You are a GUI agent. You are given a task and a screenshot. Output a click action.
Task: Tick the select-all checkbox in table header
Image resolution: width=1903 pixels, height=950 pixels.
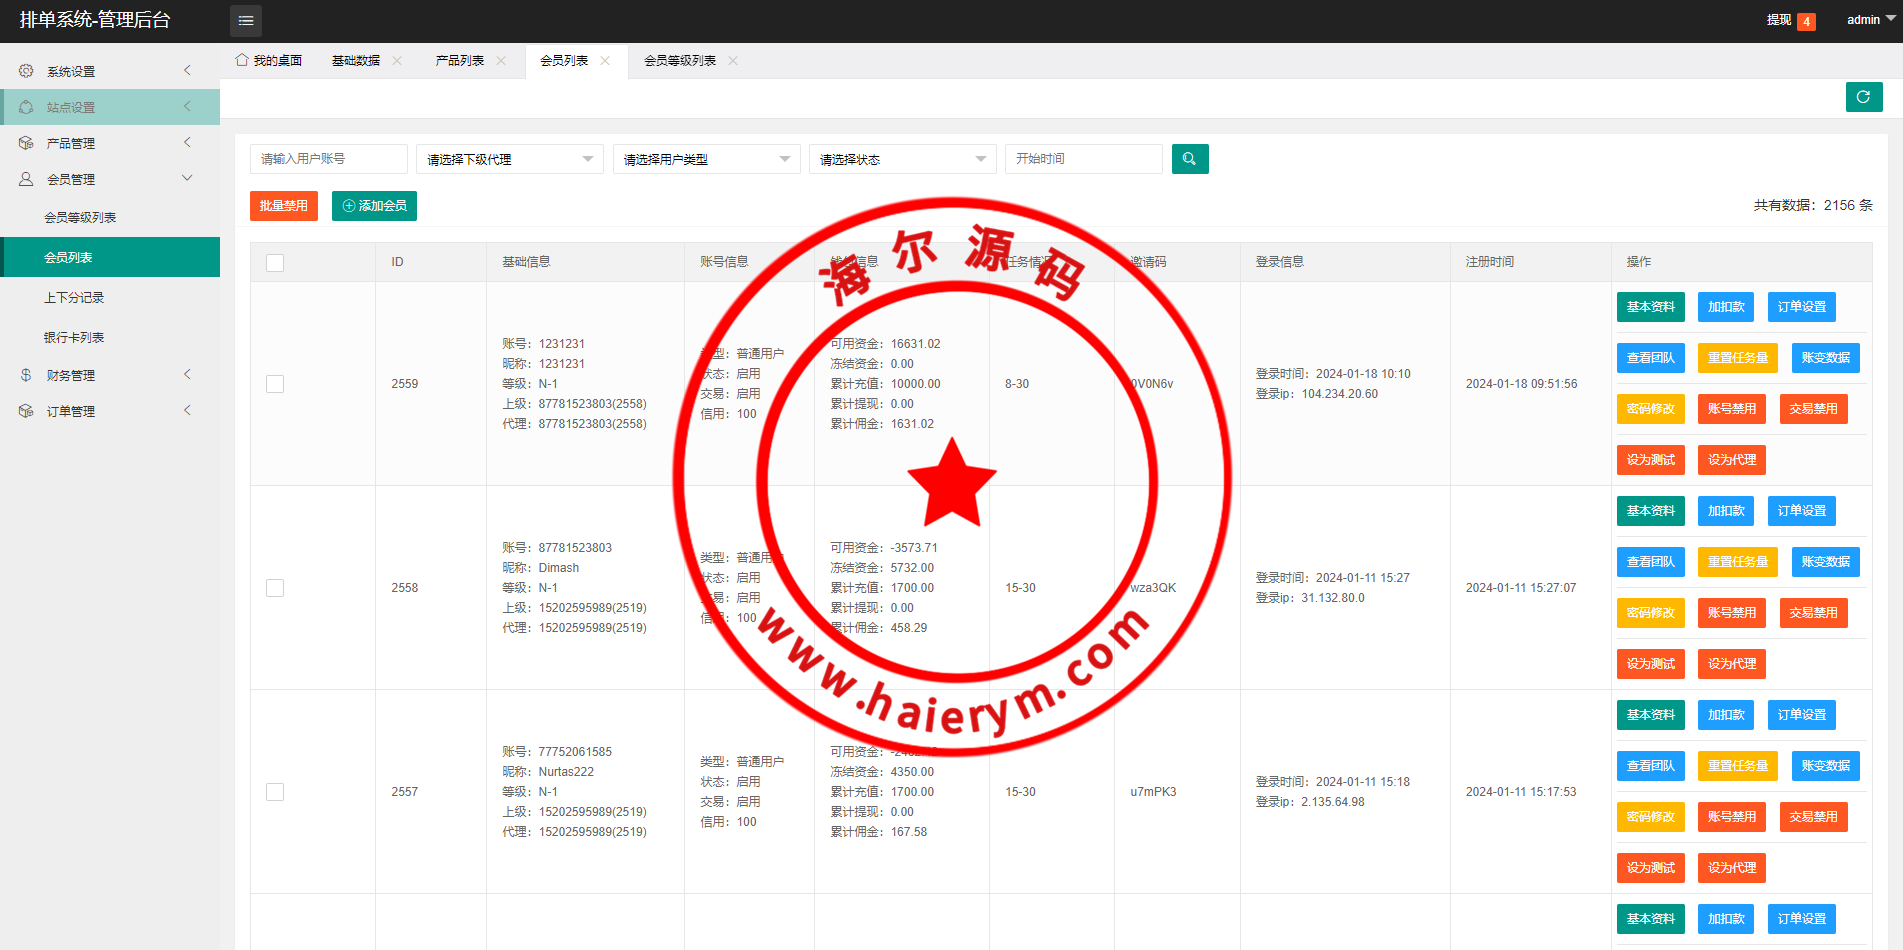[275, 262]
